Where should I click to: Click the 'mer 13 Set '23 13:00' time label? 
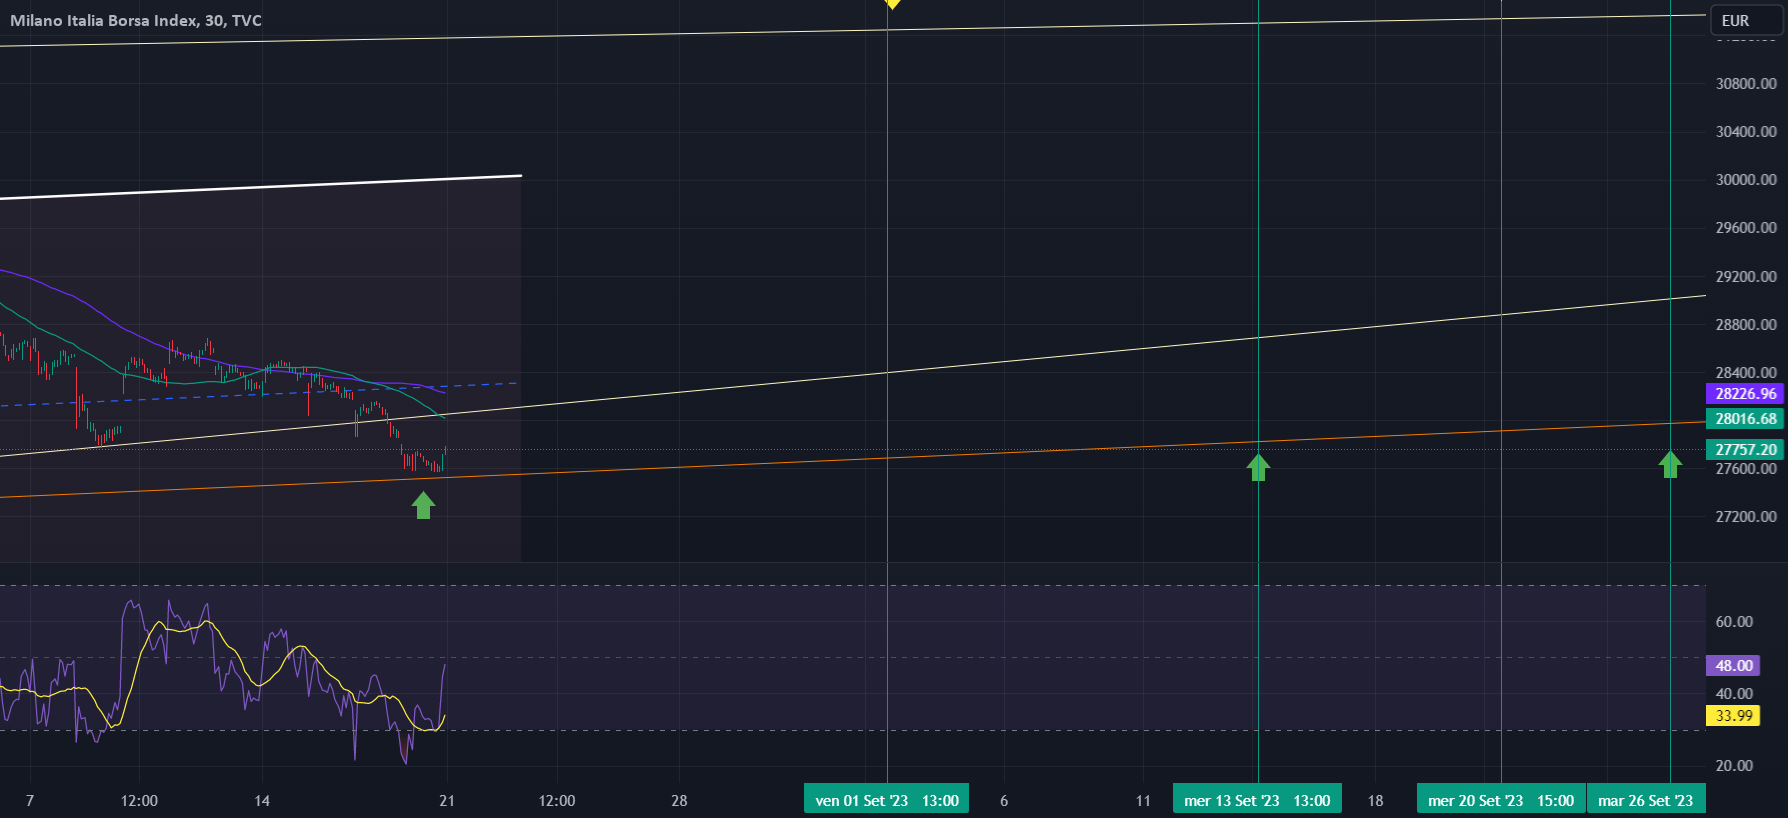point(1257,800)
